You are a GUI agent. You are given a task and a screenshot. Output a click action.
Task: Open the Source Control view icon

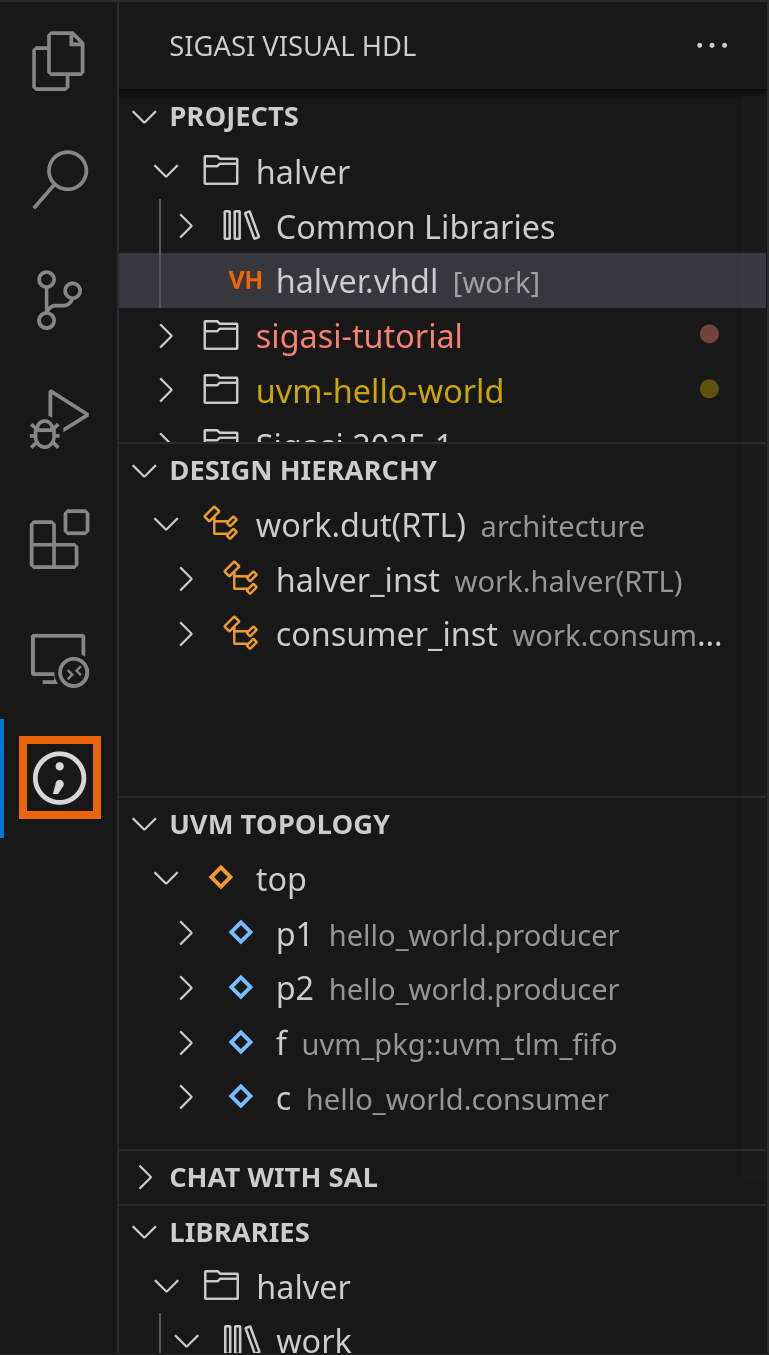click(59, 299)
